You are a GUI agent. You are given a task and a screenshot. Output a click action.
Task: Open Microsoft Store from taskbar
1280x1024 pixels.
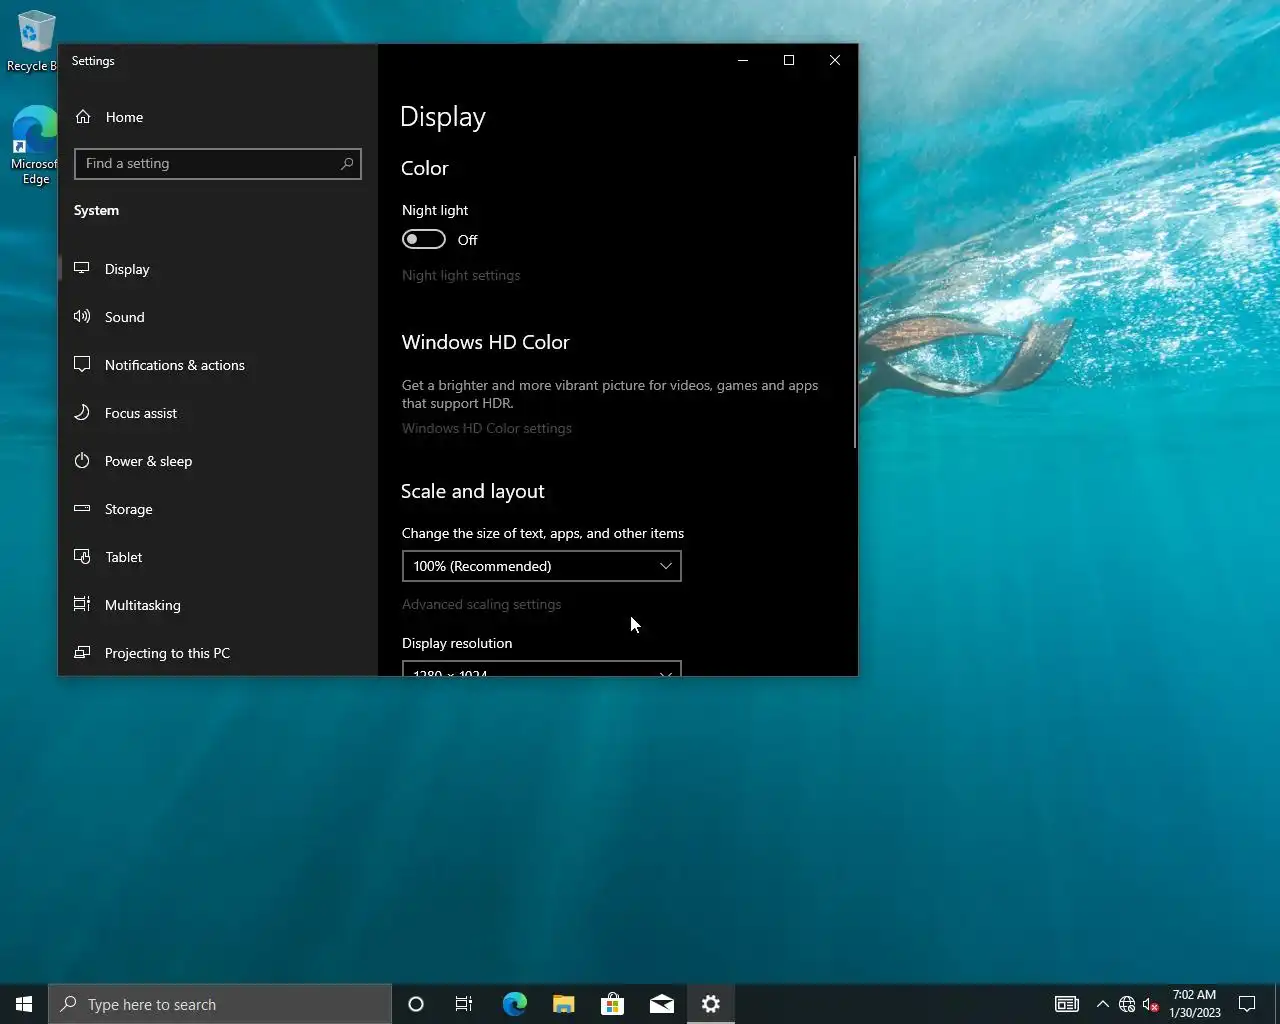click(x=612, y=1004)
